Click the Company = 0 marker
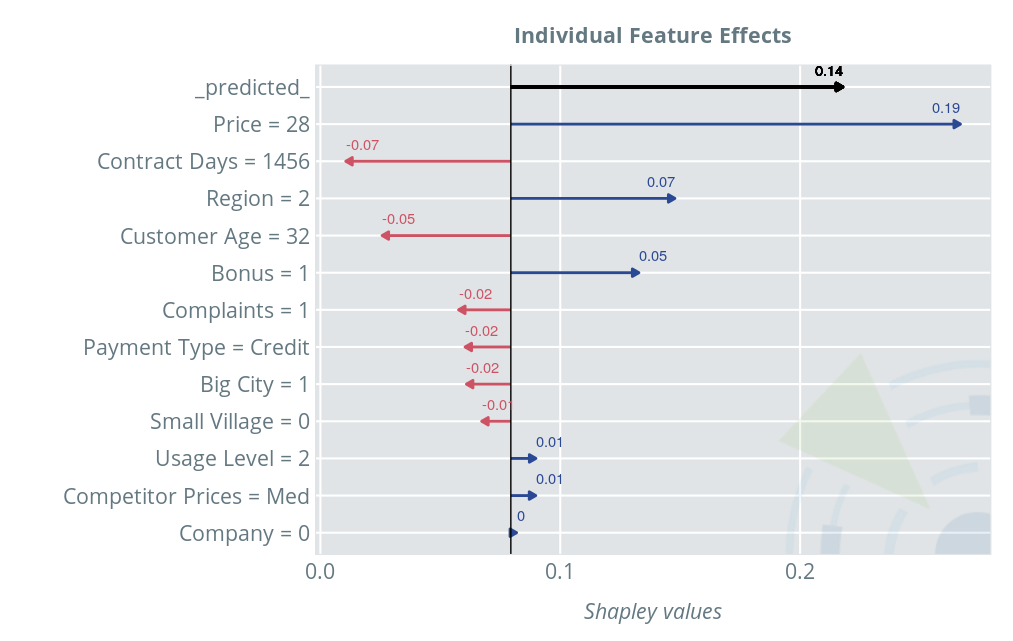This screenshot has width=1013, height=641. pos(513,533)
